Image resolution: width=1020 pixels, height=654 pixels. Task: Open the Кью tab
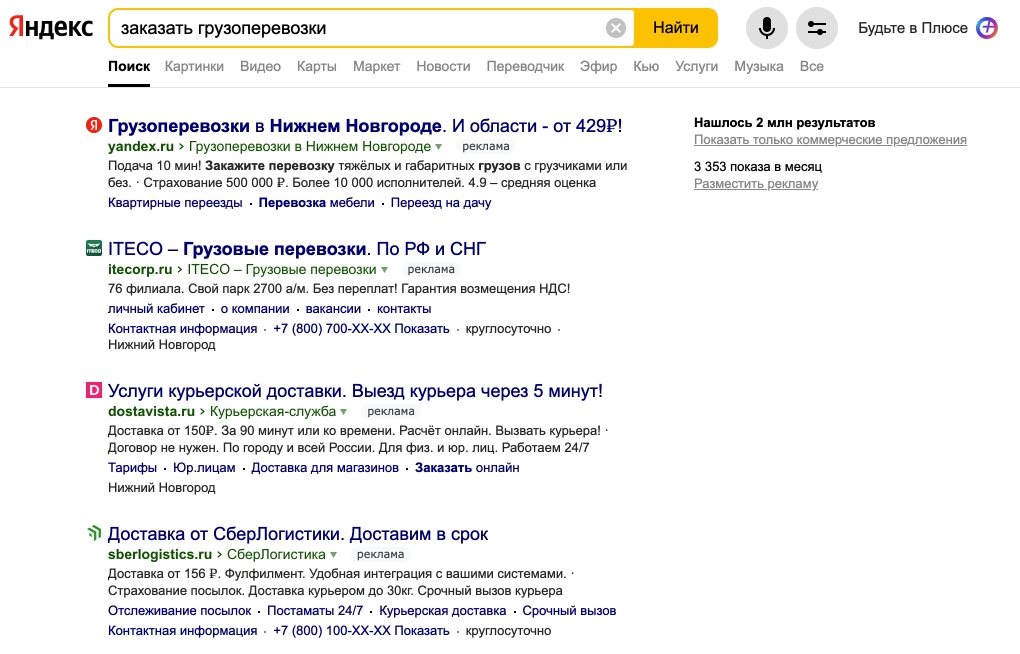[646, 66]
